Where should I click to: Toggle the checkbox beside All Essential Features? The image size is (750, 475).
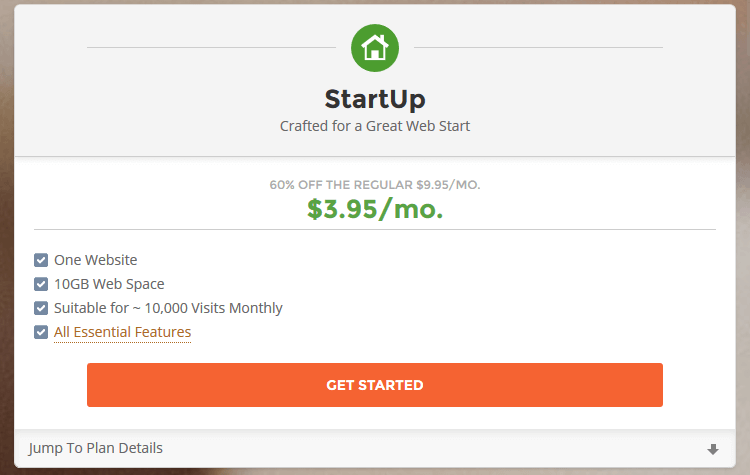pyautogui.click(x=41, y=332)
